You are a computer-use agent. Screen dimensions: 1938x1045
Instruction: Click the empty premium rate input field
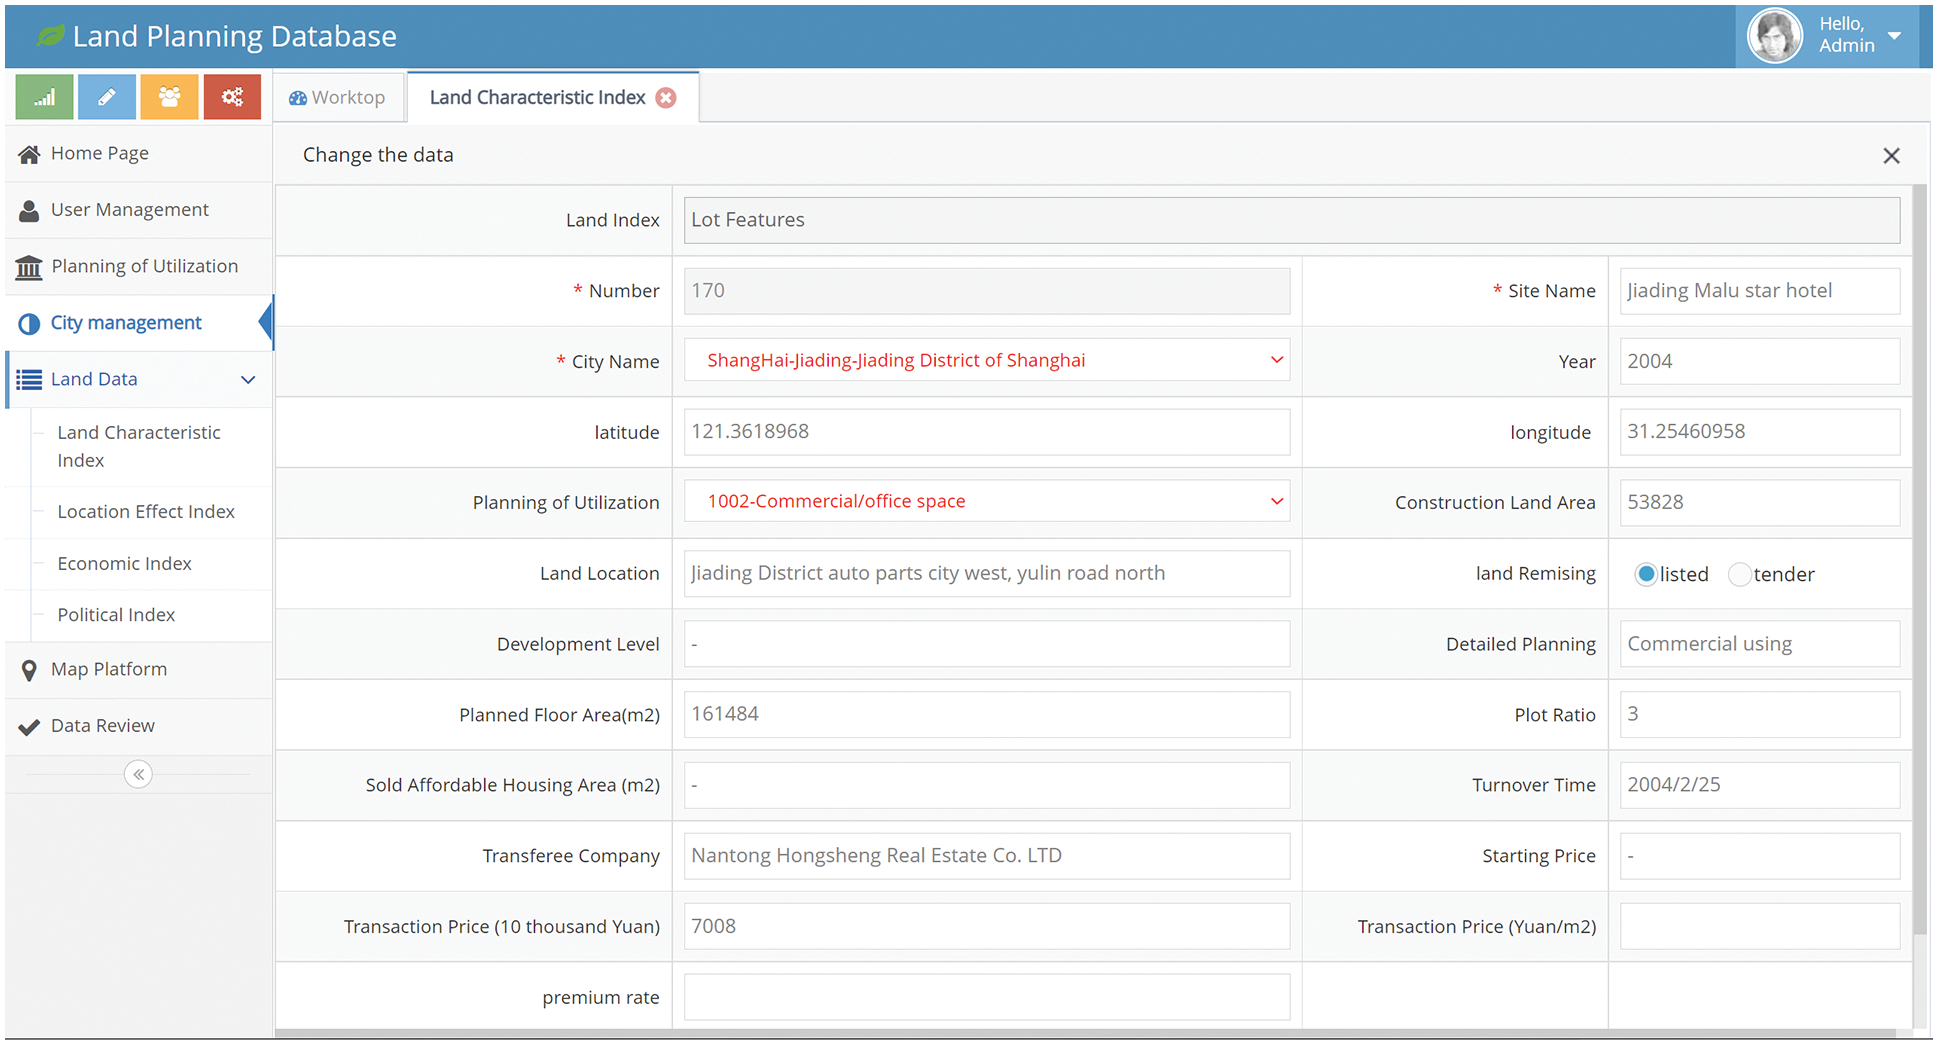986,996
